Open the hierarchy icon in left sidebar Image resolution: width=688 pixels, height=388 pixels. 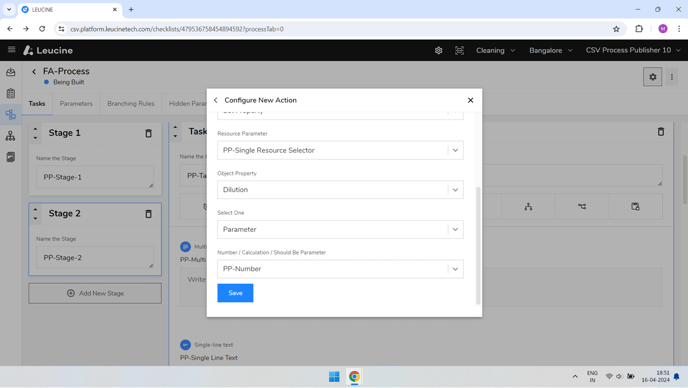[11, 136]
